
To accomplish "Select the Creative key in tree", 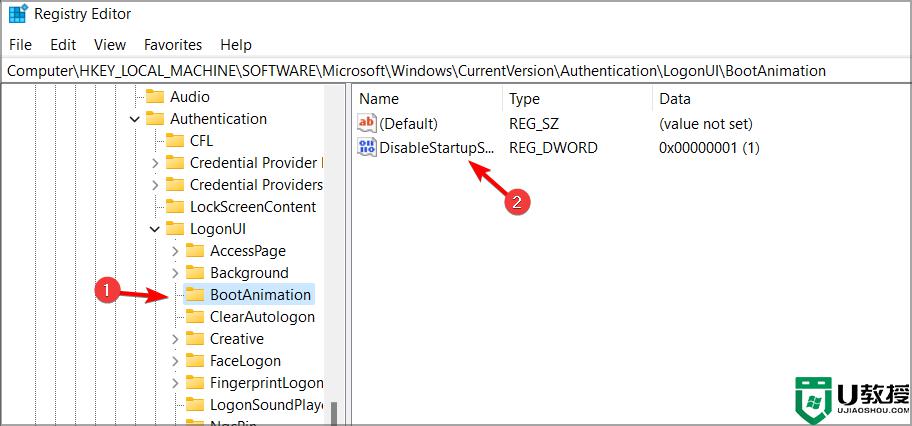I will point(236,339).
